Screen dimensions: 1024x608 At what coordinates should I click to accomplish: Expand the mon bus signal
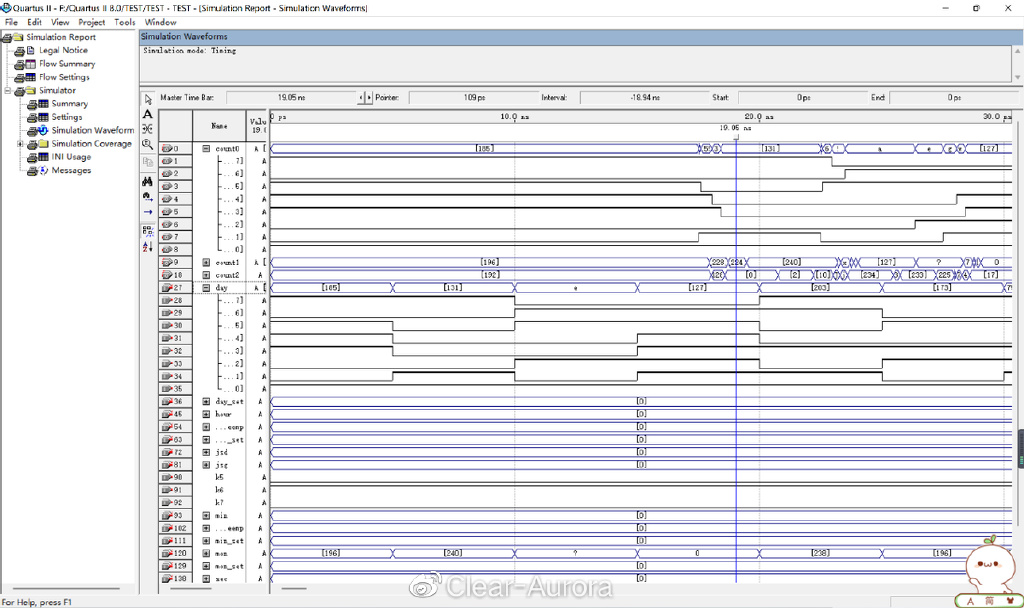pyautogui.click(x=206, y=553)
